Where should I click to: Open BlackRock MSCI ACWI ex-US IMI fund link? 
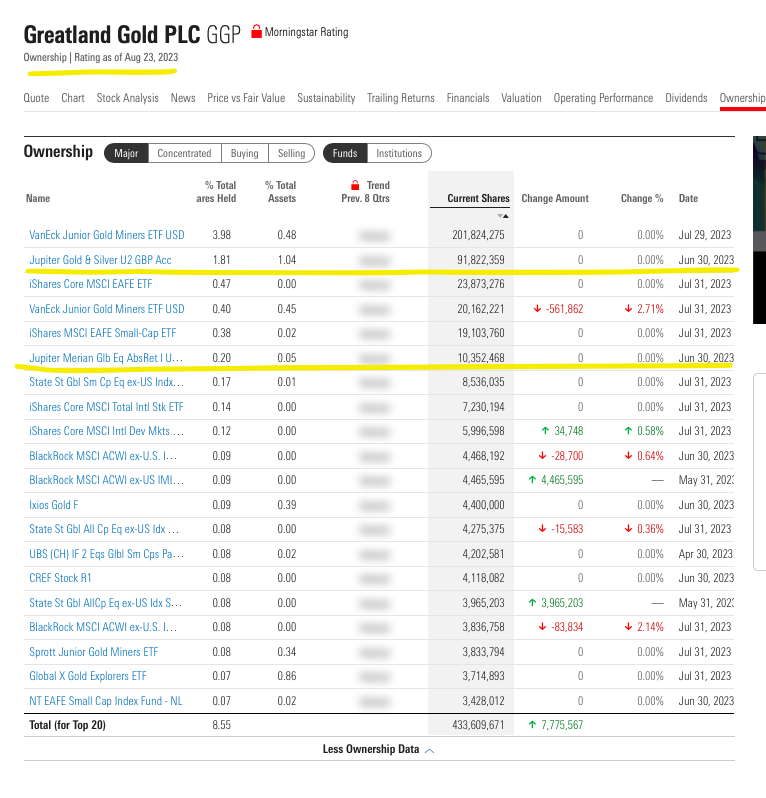[x=106, y=480]
